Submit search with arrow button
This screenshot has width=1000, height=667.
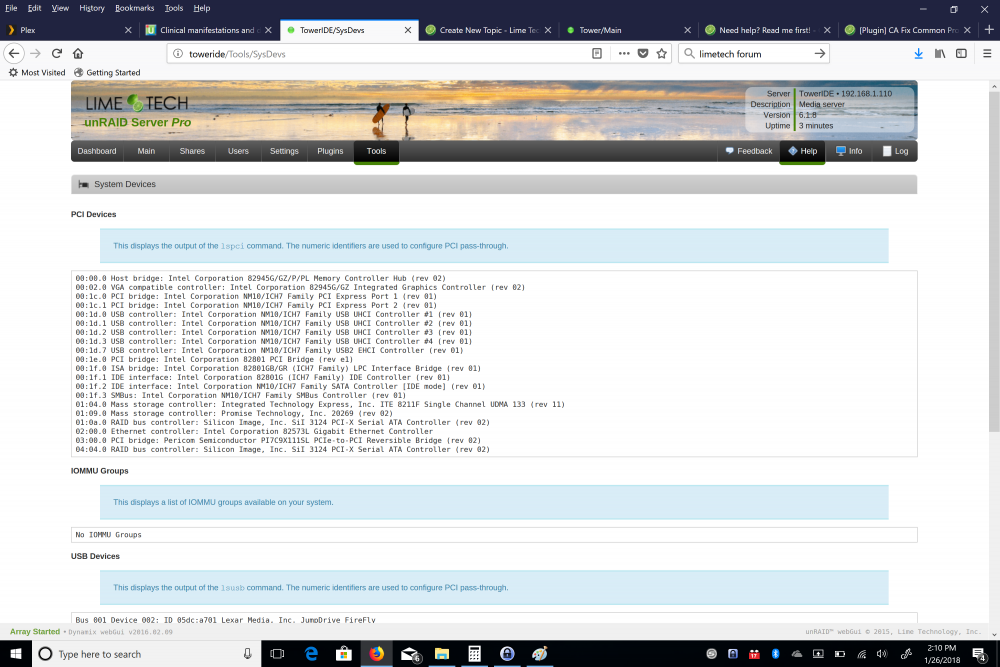820,54
